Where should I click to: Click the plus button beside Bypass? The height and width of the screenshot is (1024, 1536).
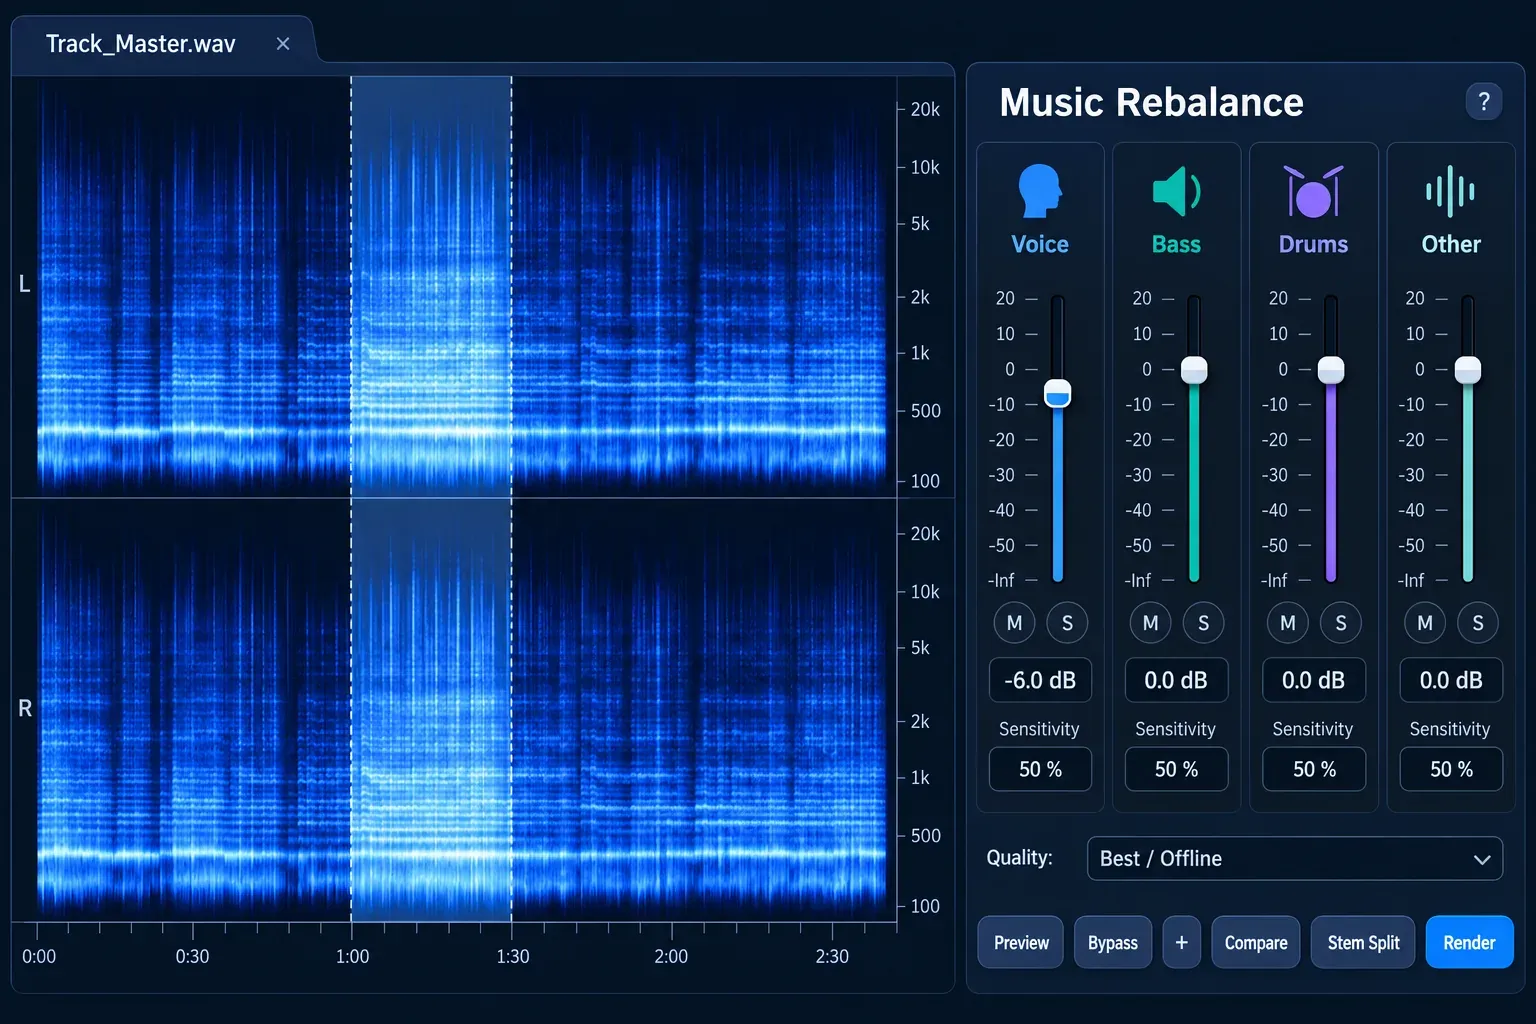click(x=1181, y=942)
